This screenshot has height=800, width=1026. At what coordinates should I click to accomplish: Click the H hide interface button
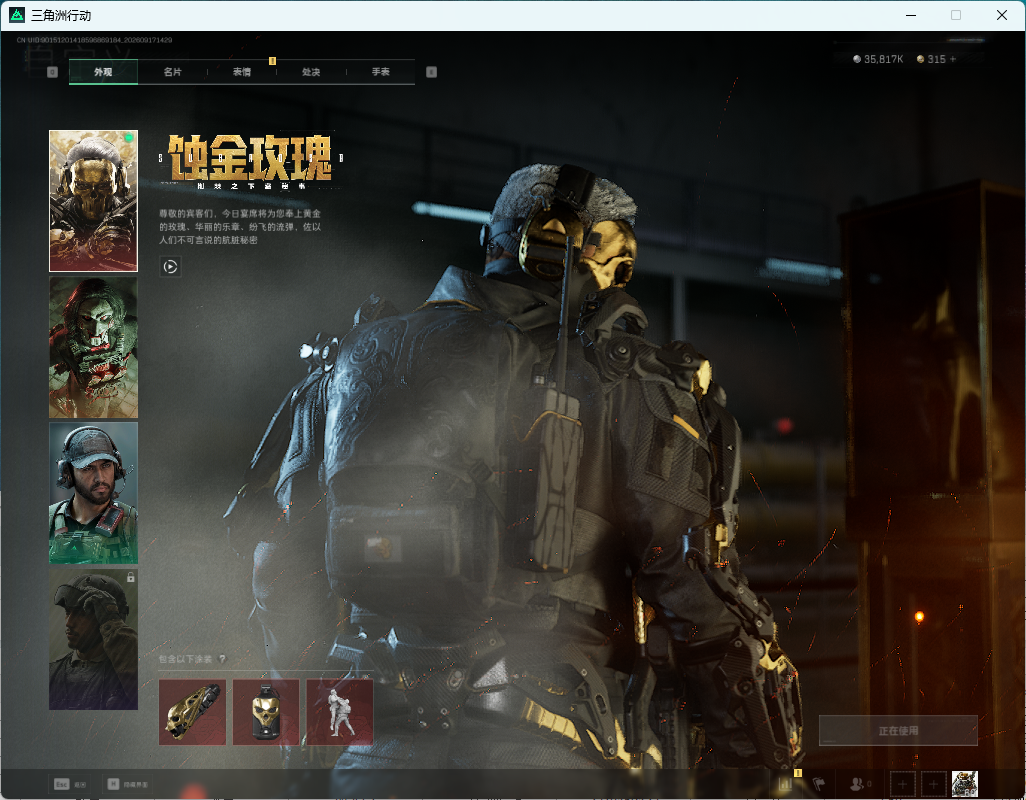coord(128,784)
